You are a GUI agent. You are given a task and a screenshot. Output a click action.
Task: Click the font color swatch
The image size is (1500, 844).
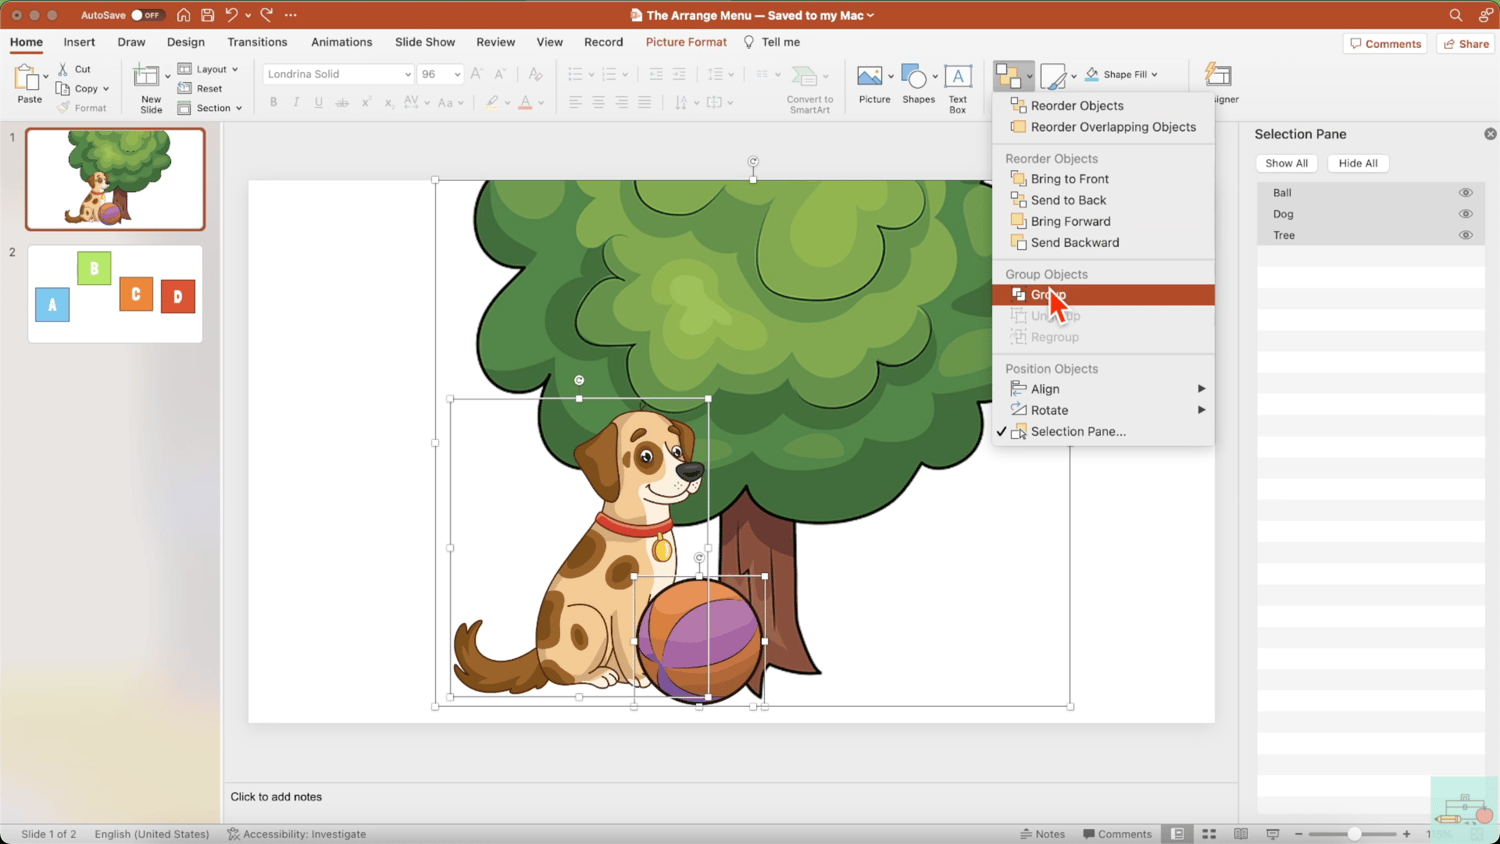tap(525, 102)
